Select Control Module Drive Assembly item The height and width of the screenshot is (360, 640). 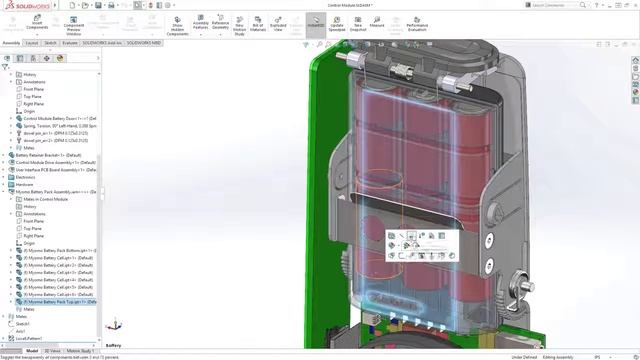pos(56,162)
